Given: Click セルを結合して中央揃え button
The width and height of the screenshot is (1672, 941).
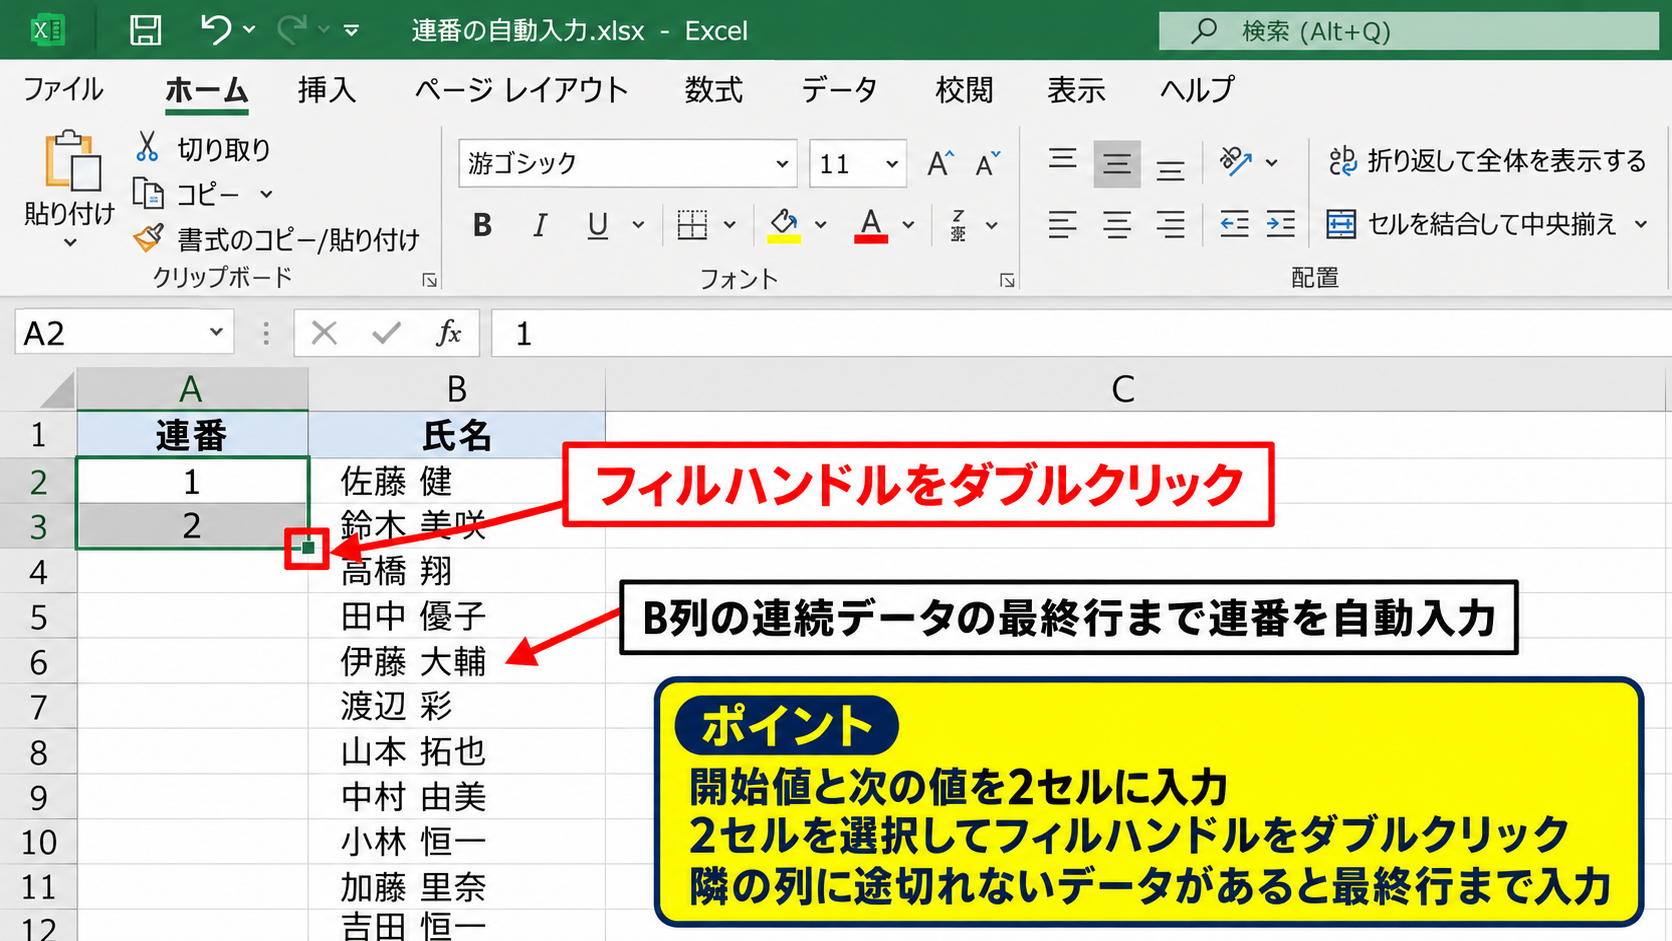Looking at the screenshot, I should [x=1473, y=224].
